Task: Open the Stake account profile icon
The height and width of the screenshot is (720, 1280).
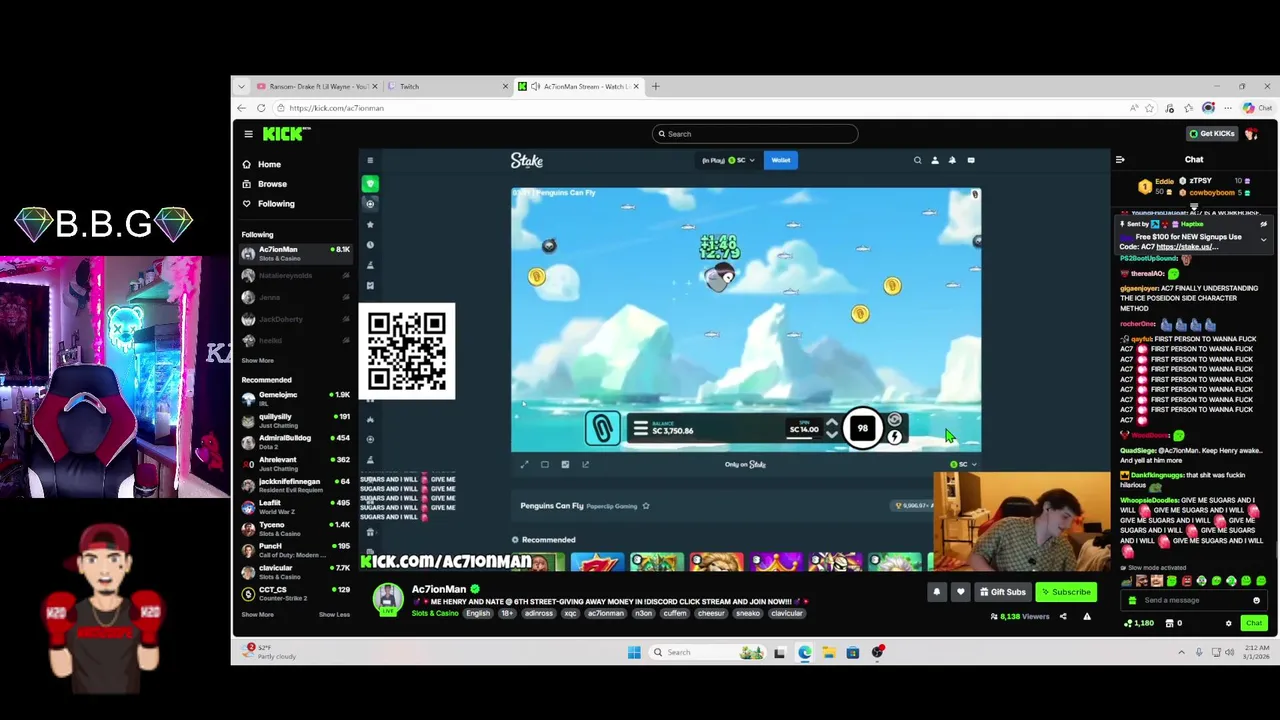Action: coord(935,160)
